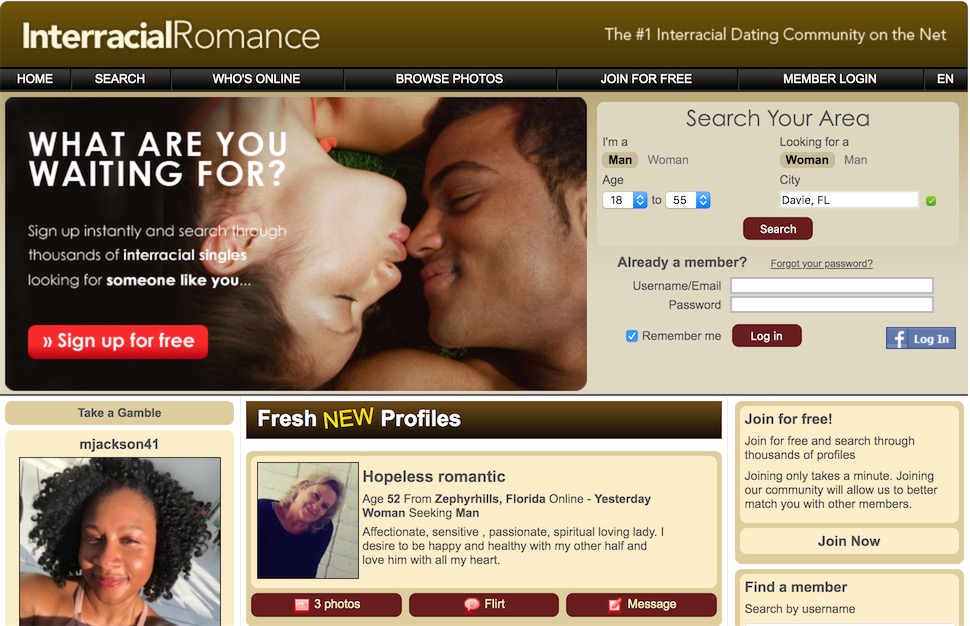This screenshot has height=626, width=970.
Task: Click the red Sign up for free button
Action: (x=118, y=341)
